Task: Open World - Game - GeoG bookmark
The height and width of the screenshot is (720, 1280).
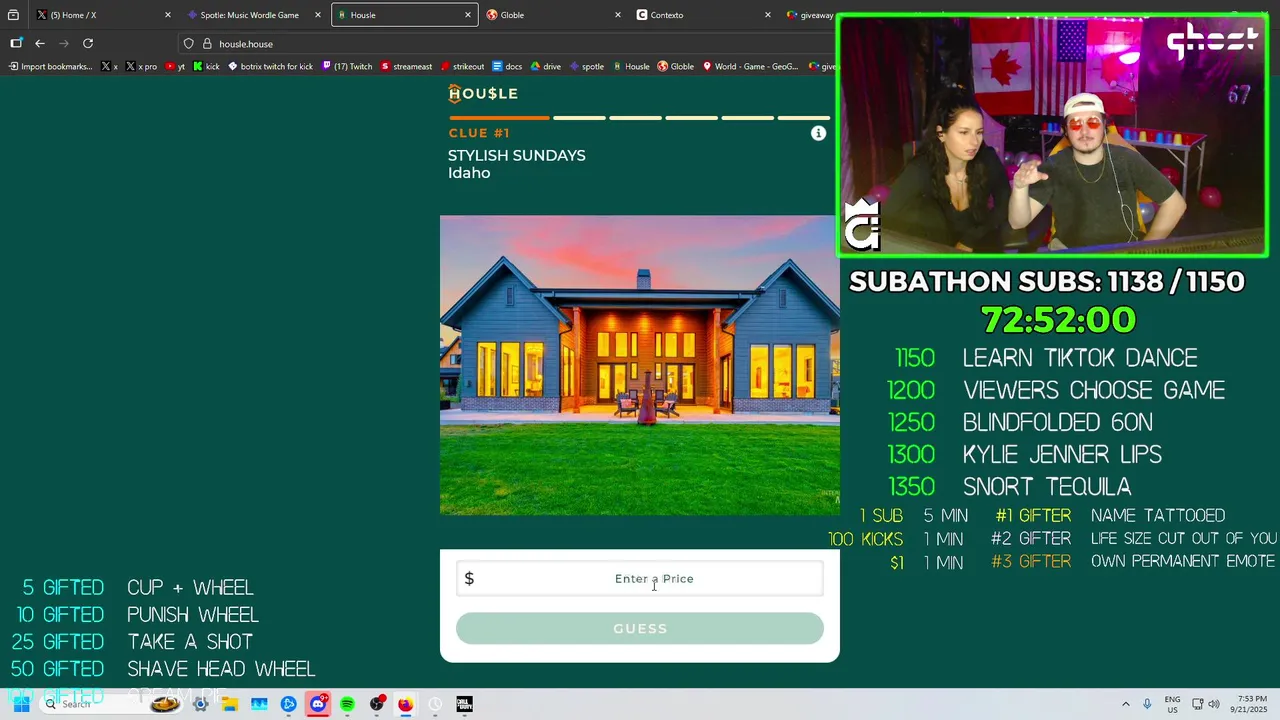Action: (750, 67)
